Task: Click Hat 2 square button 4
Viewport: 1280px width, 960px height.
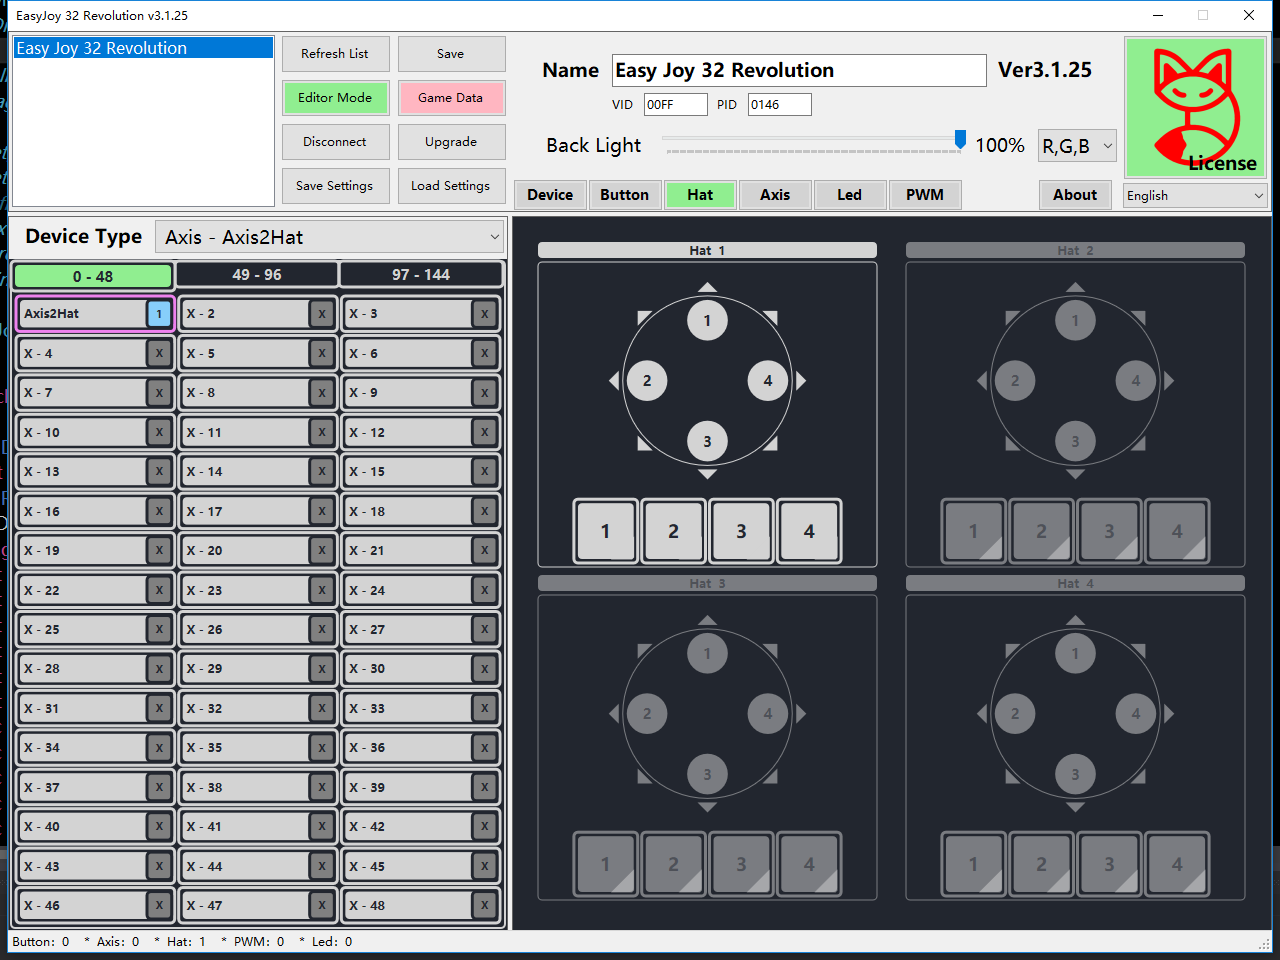Action: [1177, 531]
